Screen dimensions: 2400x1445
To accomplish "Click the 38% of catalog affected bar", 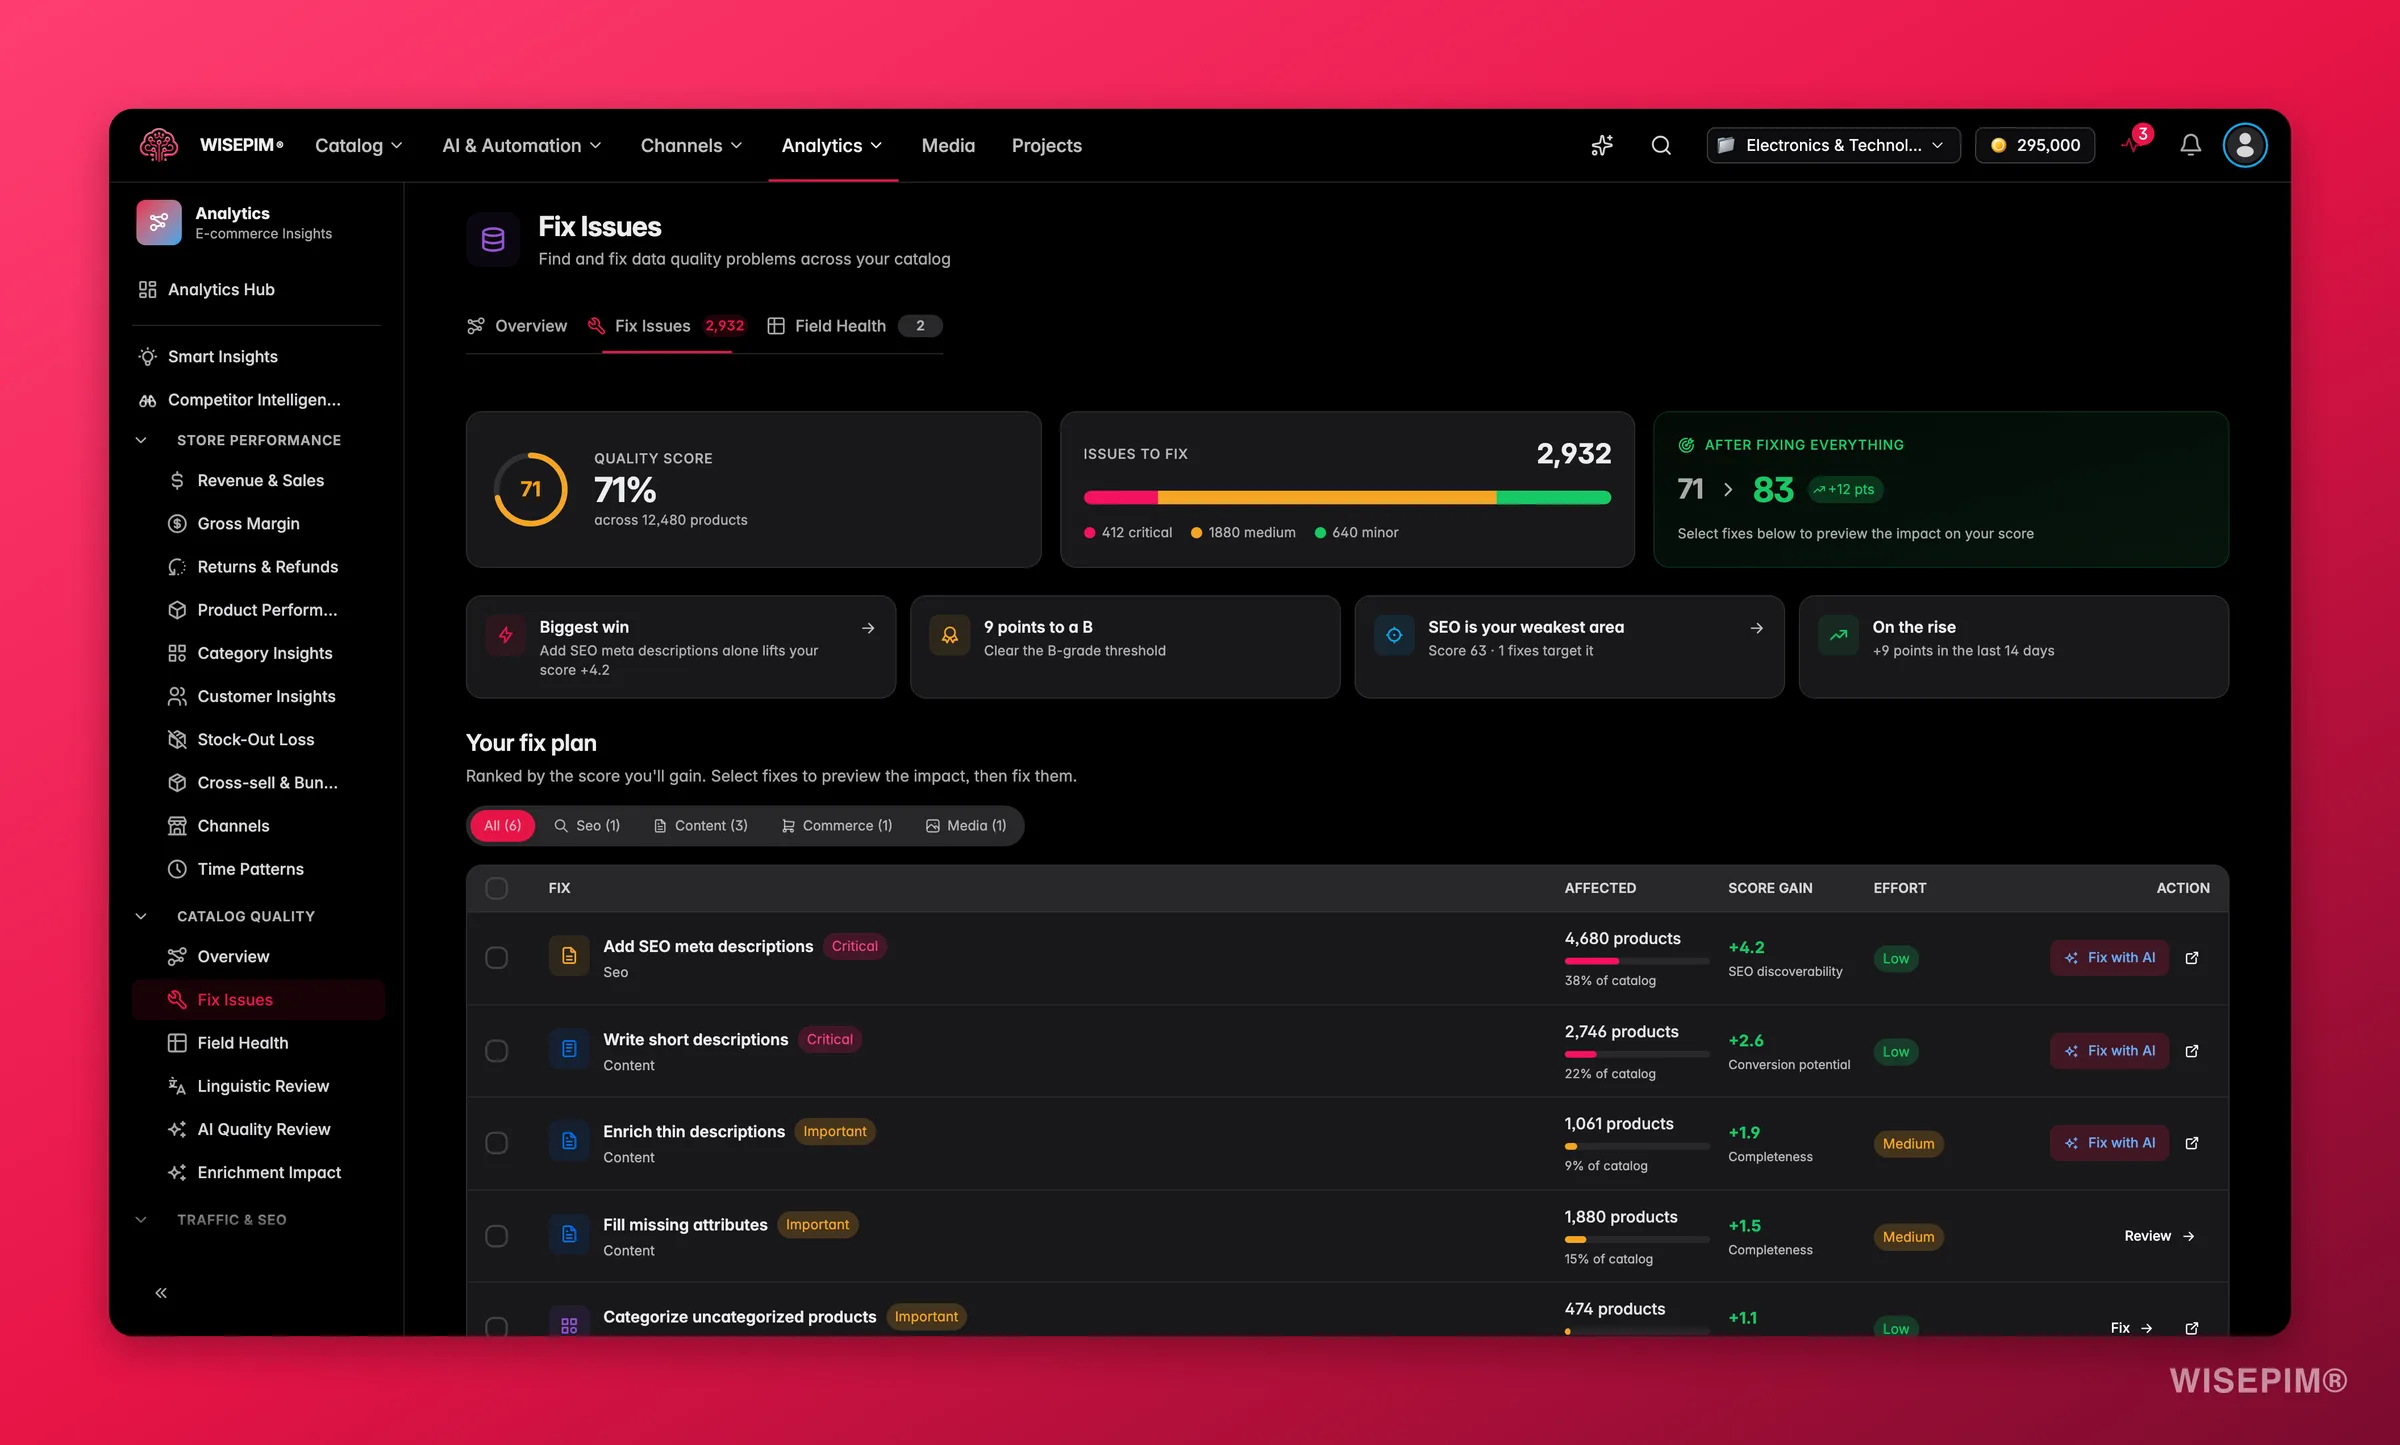I will [x=1637, y=961].
